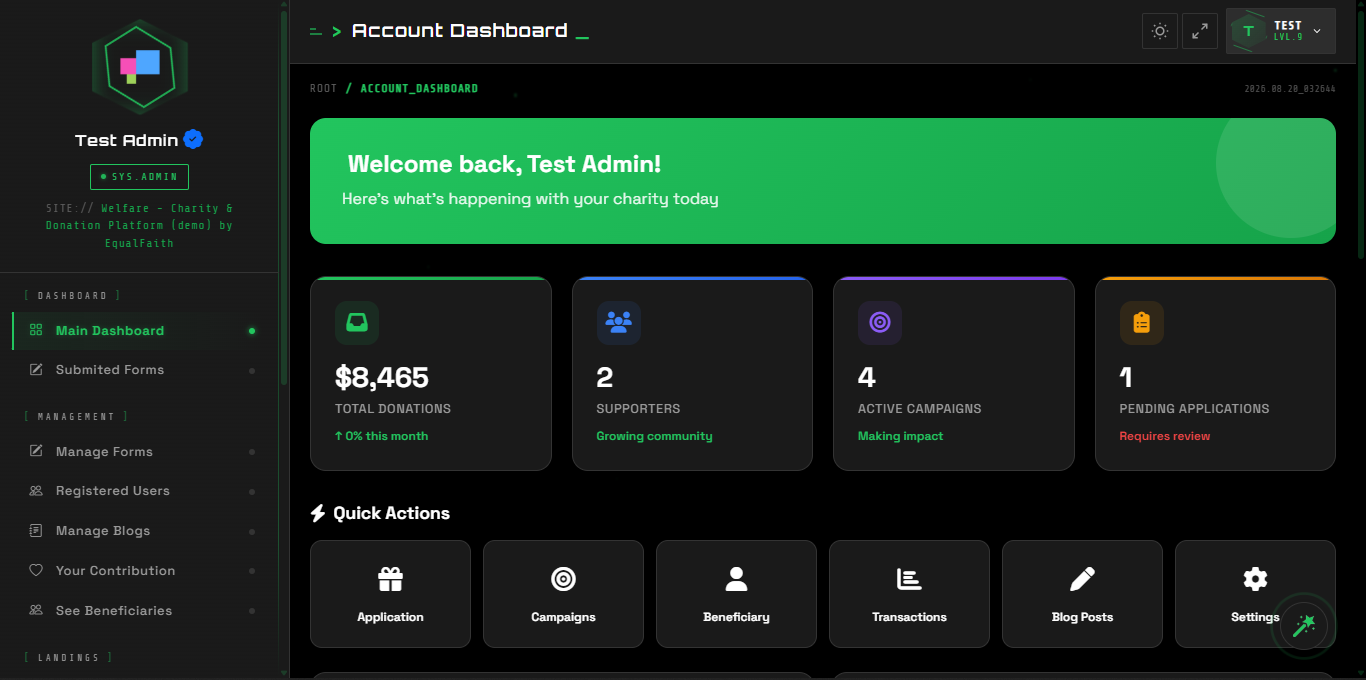The height and width of the screenshot is (680, 1366).
Task: Open the Blog Posts quick action
Action: [1082, 594]
